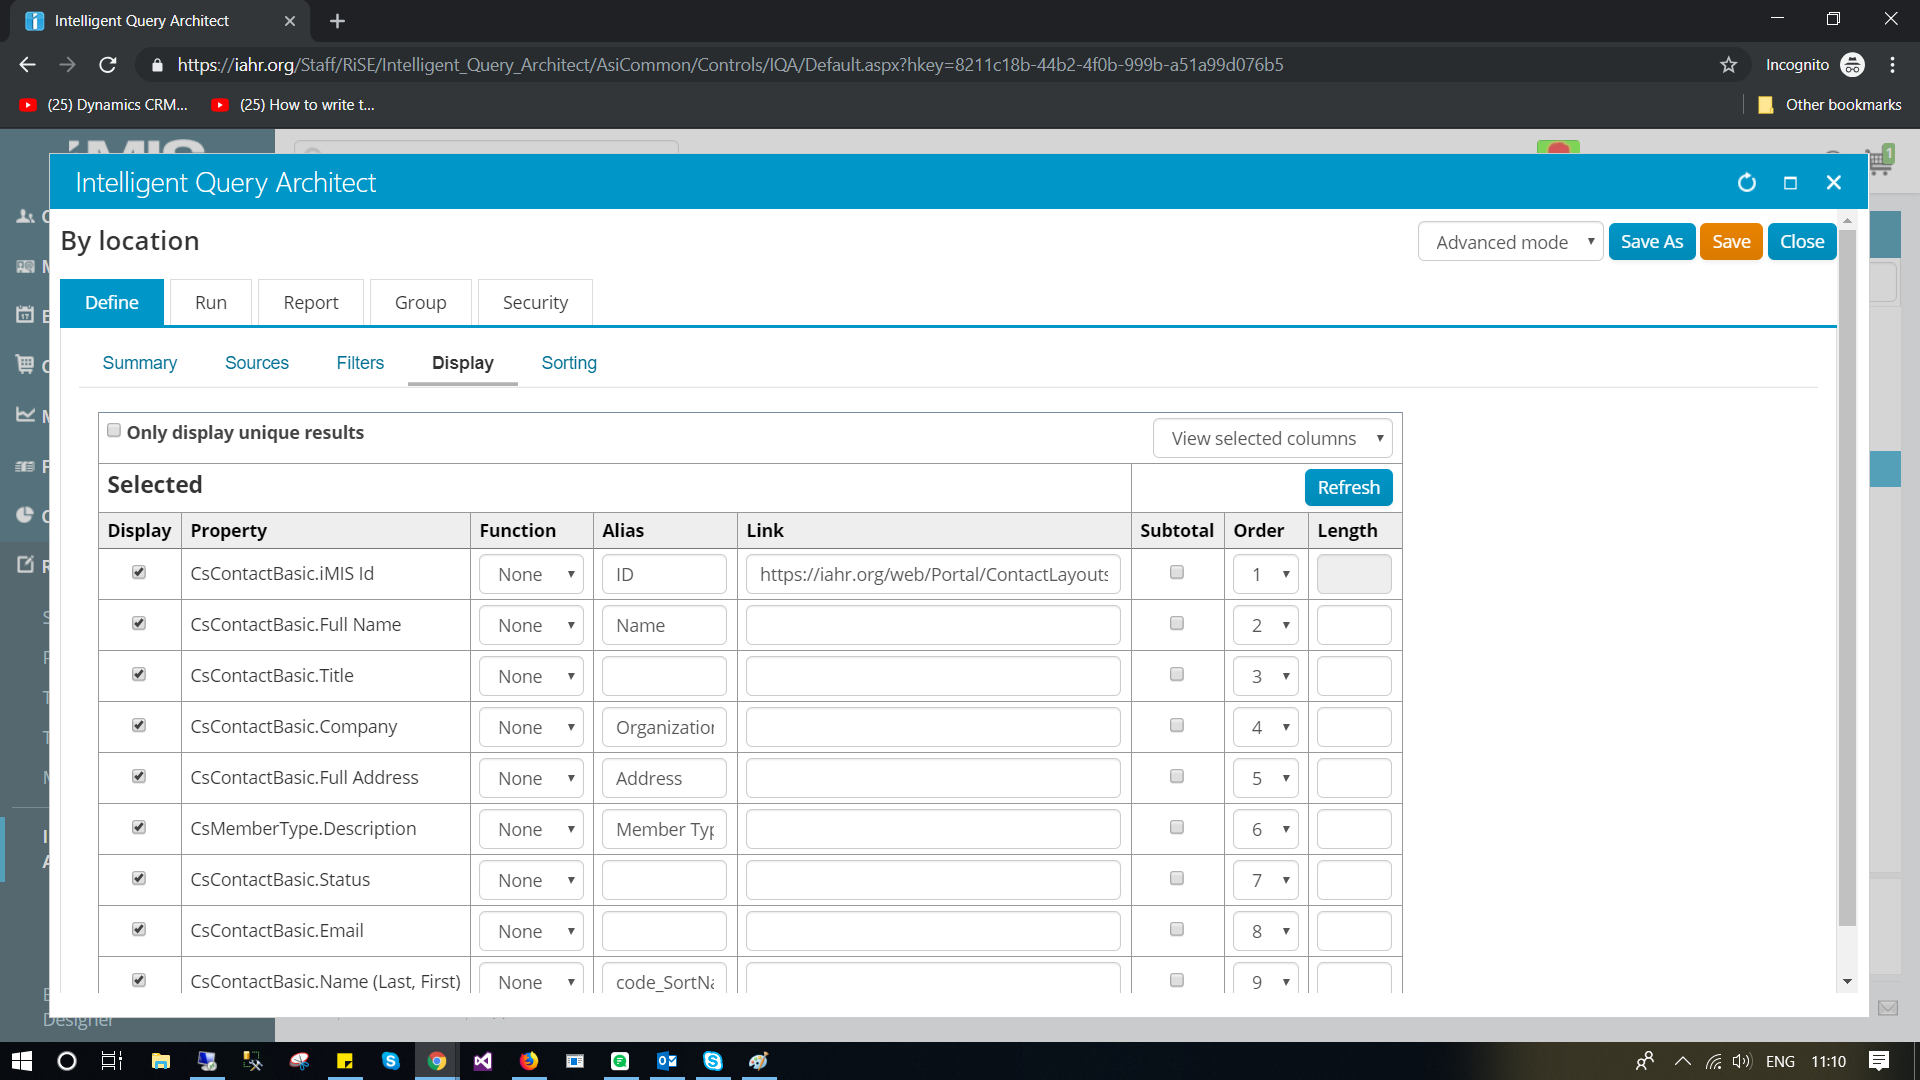
Task: Click the Alias field for Email row
Action: (664, 931)
